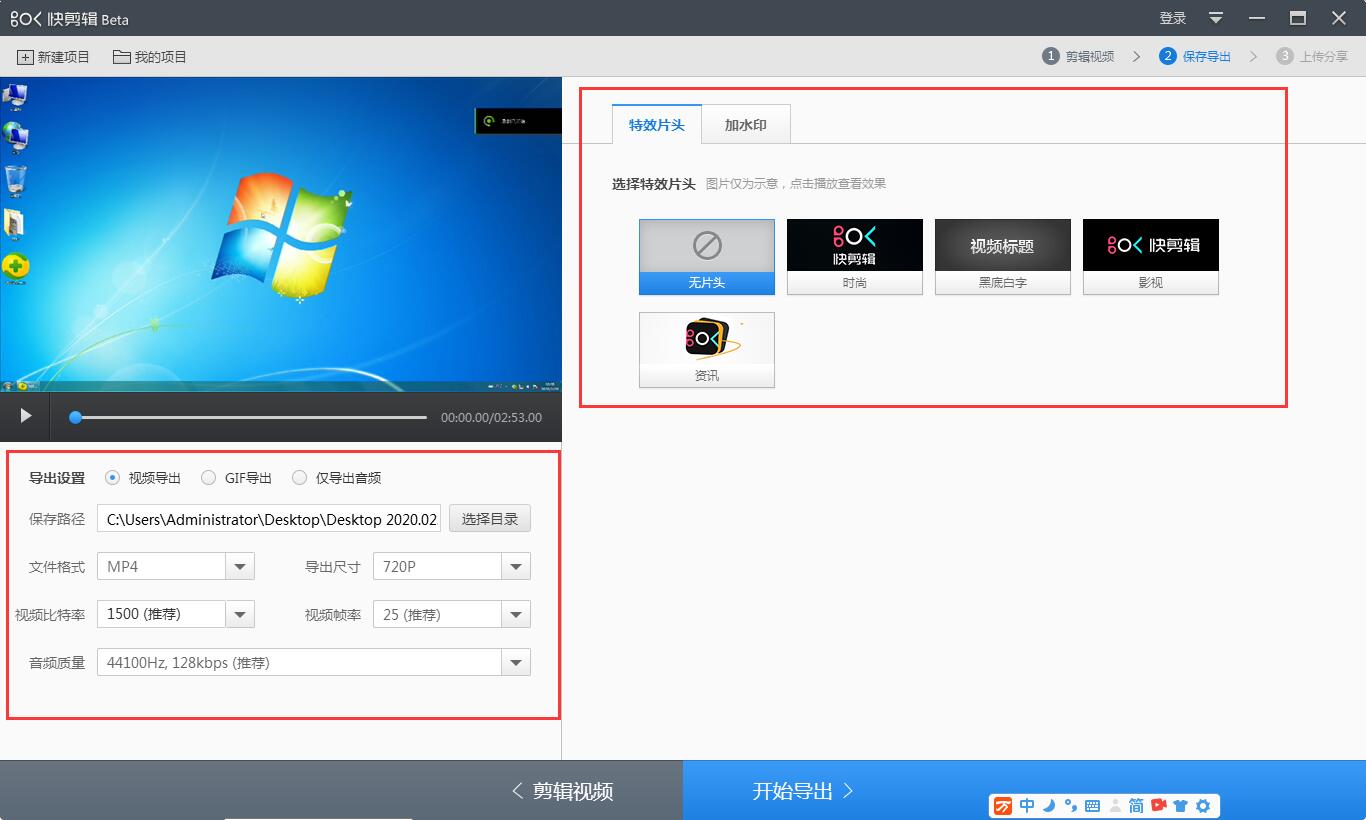This screenshot has height=820, width=1366.
Task: Choose 黑底白字 intro thumbnail
Action: coord(1003,257)
